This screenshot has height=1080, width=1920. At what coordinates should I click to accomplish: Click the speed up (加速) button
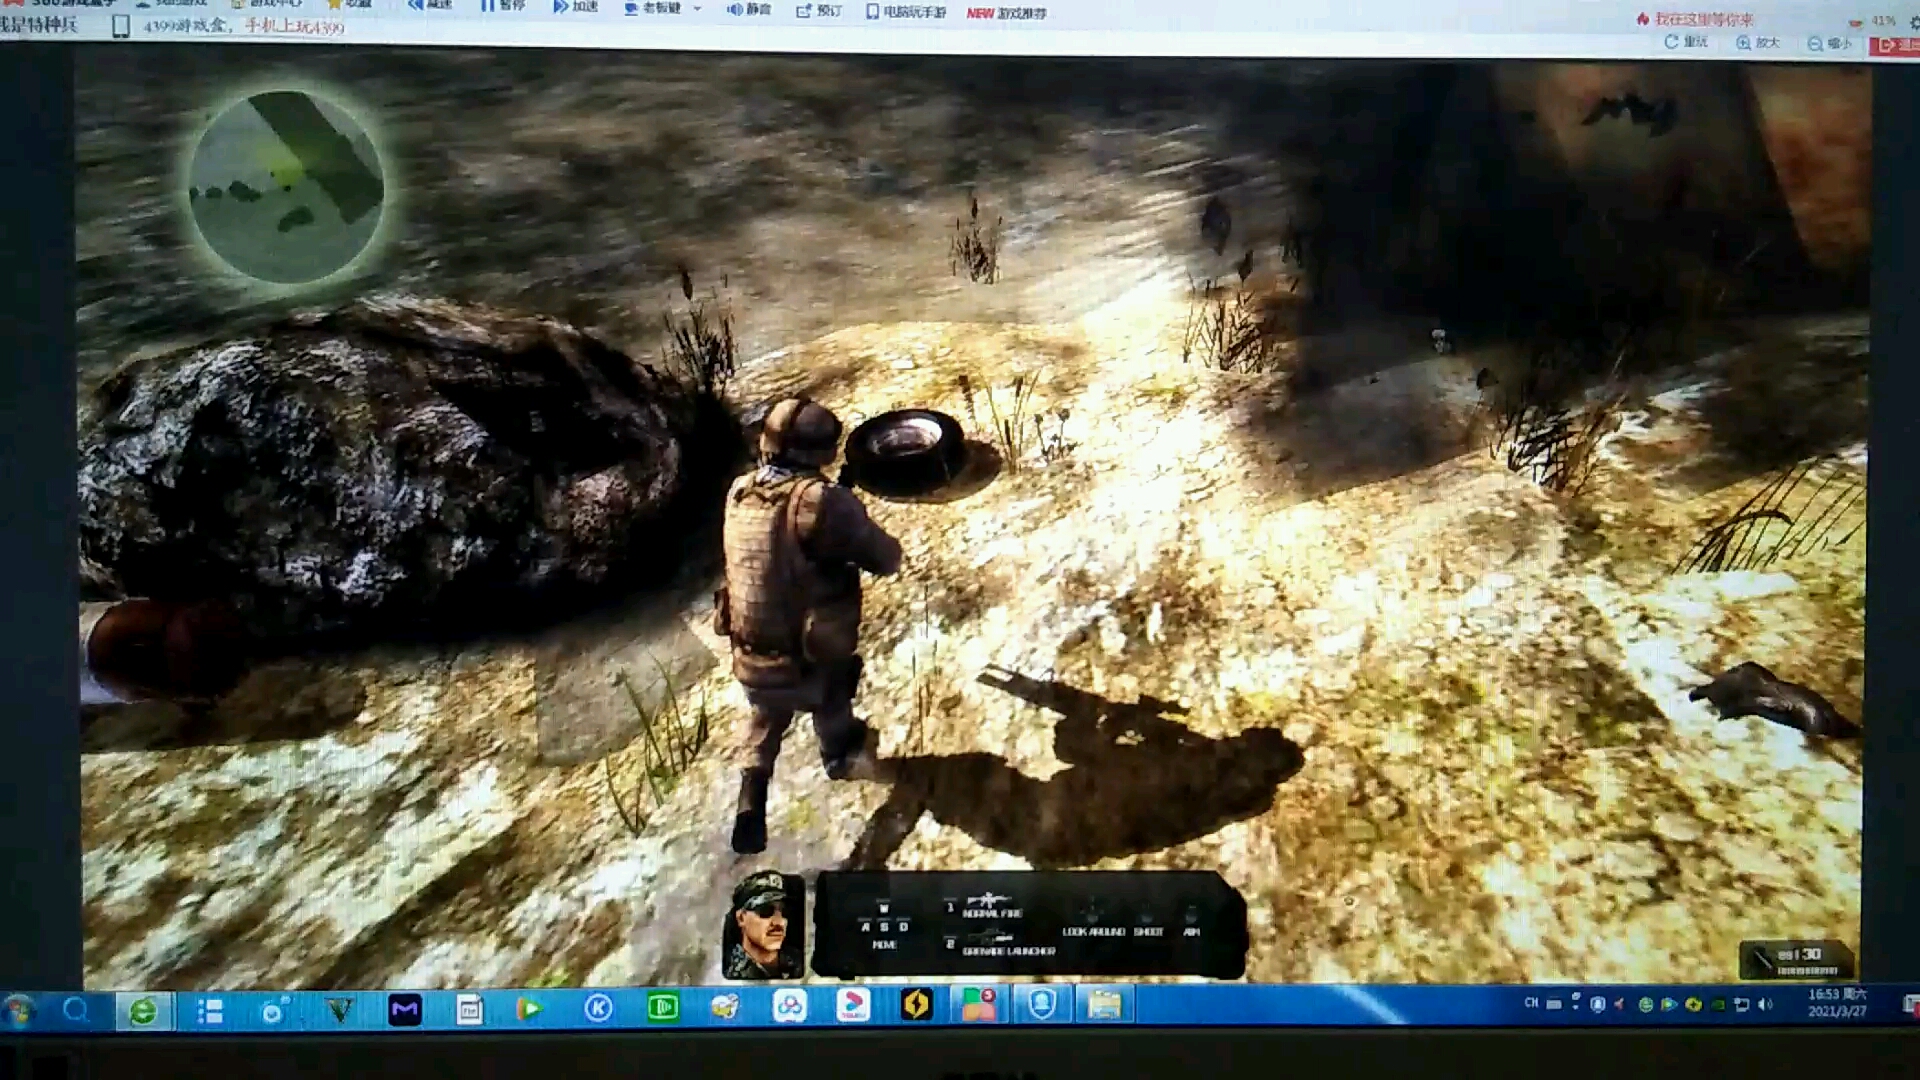click(575, 7)
